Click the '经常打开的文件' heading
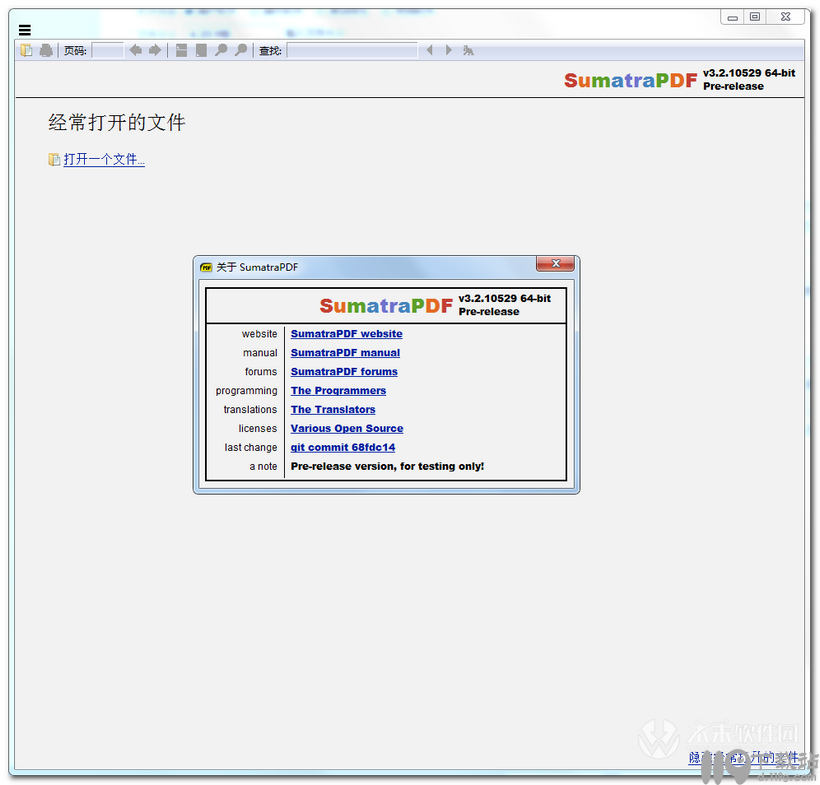 tap(117, 122)
